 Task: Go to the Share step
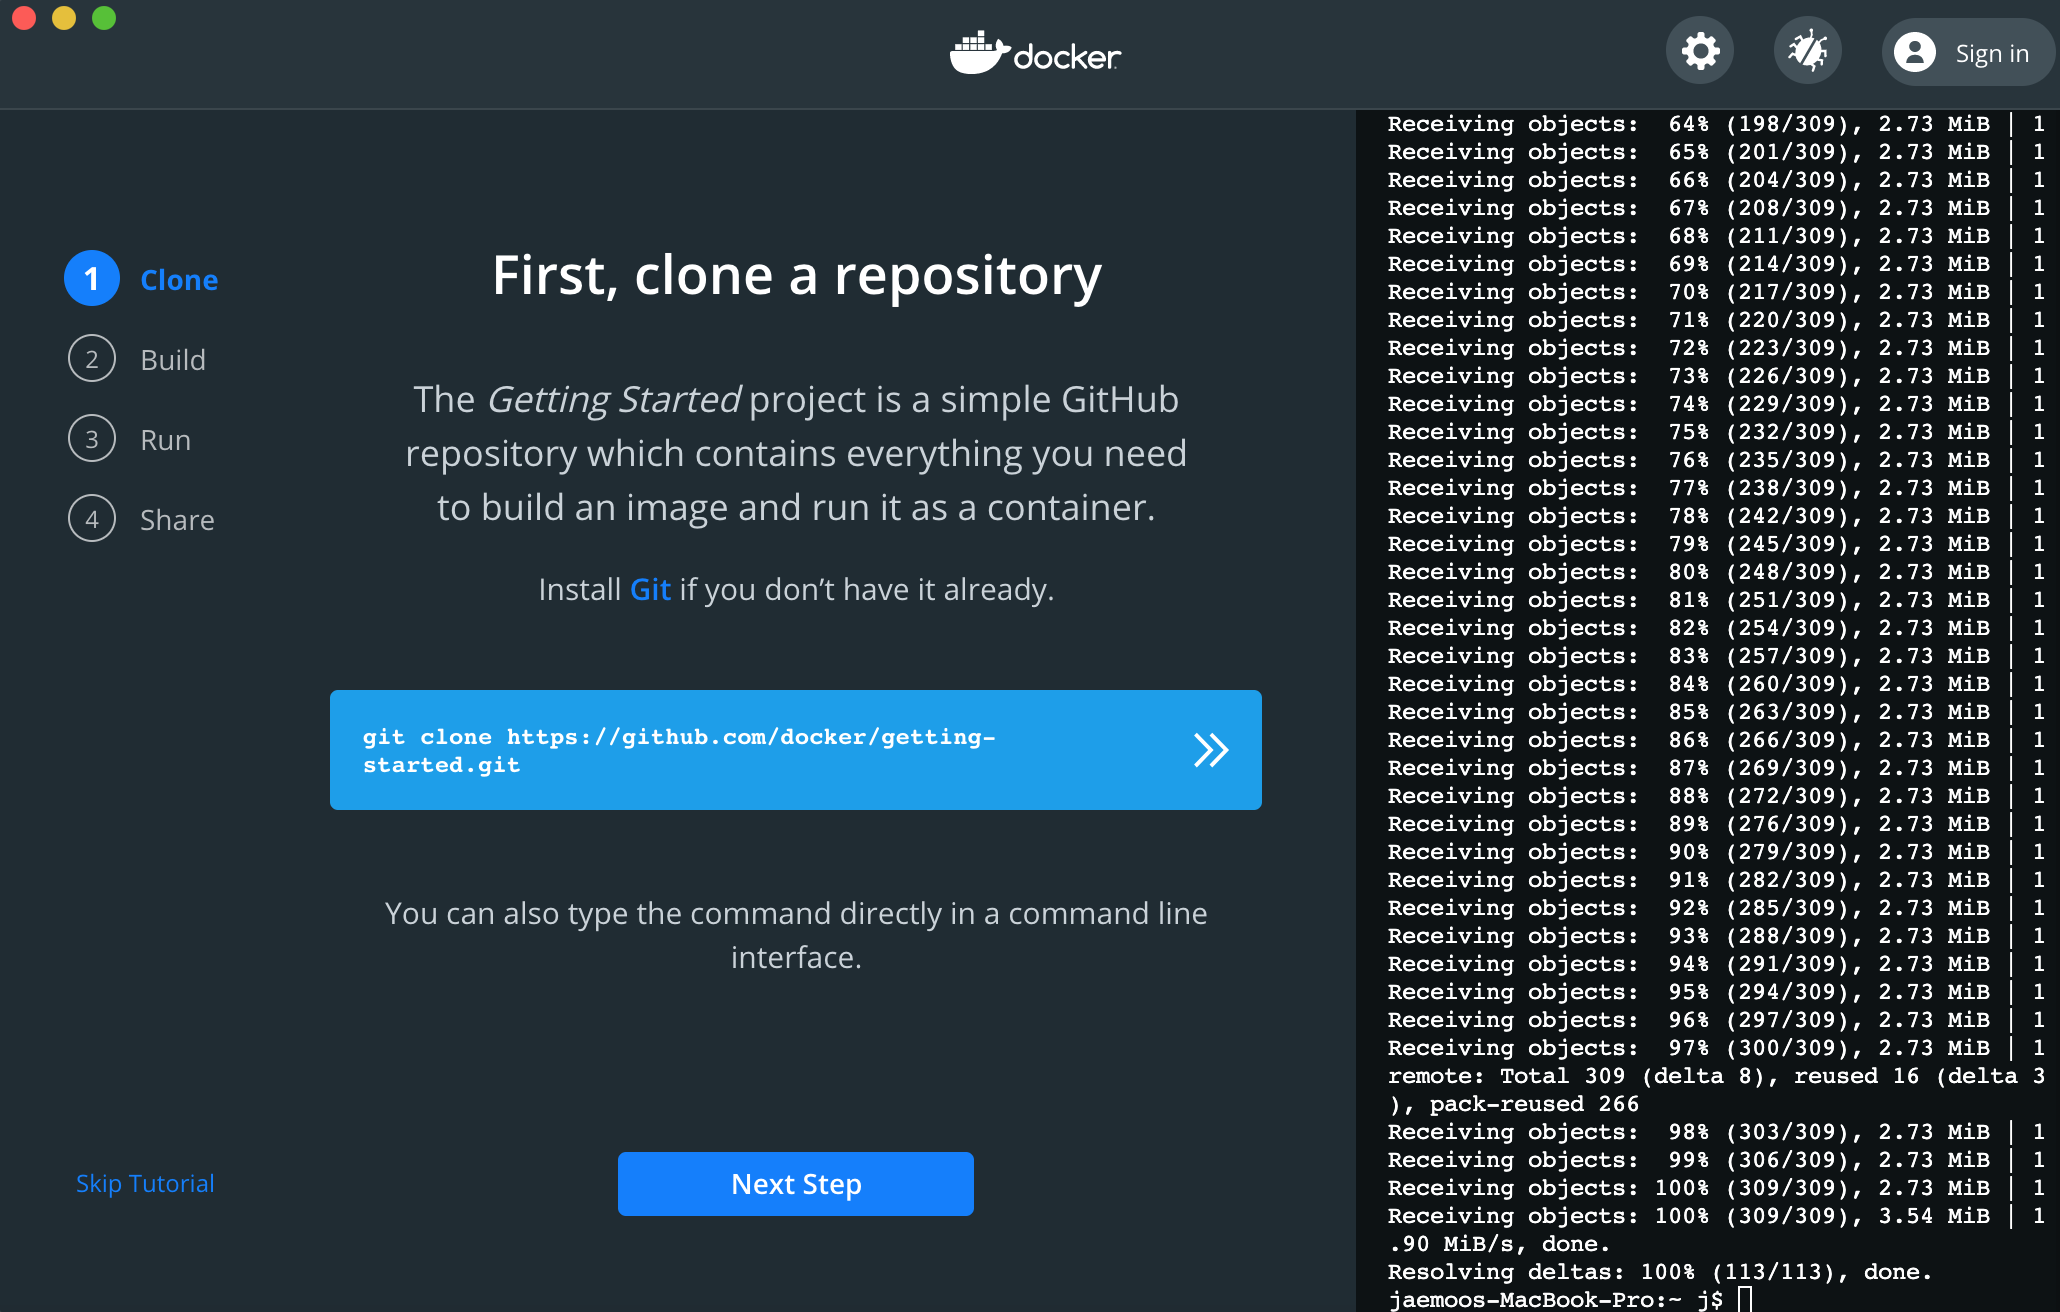pos(177,520)
